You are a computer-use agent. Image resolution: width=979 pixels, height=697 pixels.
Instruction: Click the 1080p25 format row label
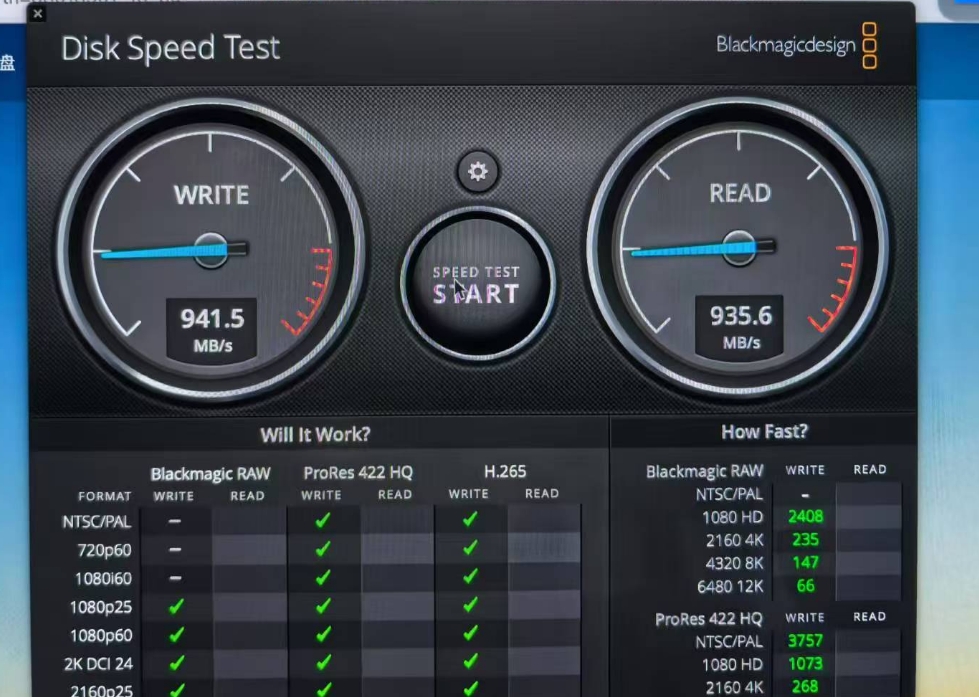point(101,608)
